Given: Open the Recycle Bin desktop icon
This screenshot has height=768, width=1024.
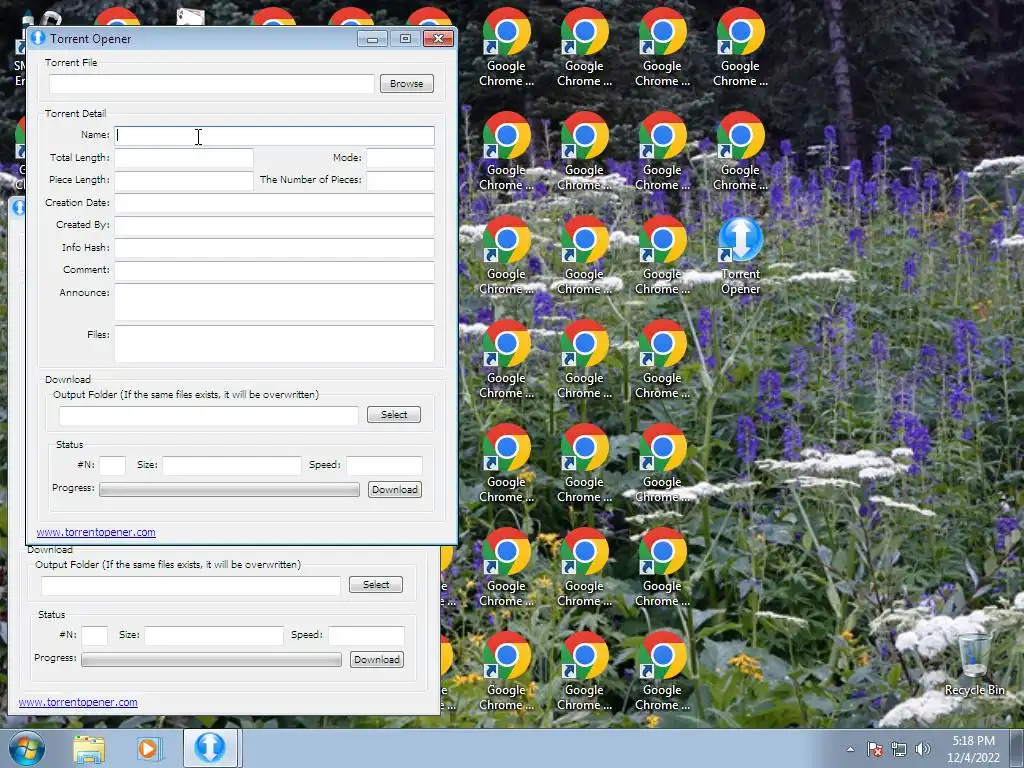Looking at the screenshot, I should click(x=974, y=664).
